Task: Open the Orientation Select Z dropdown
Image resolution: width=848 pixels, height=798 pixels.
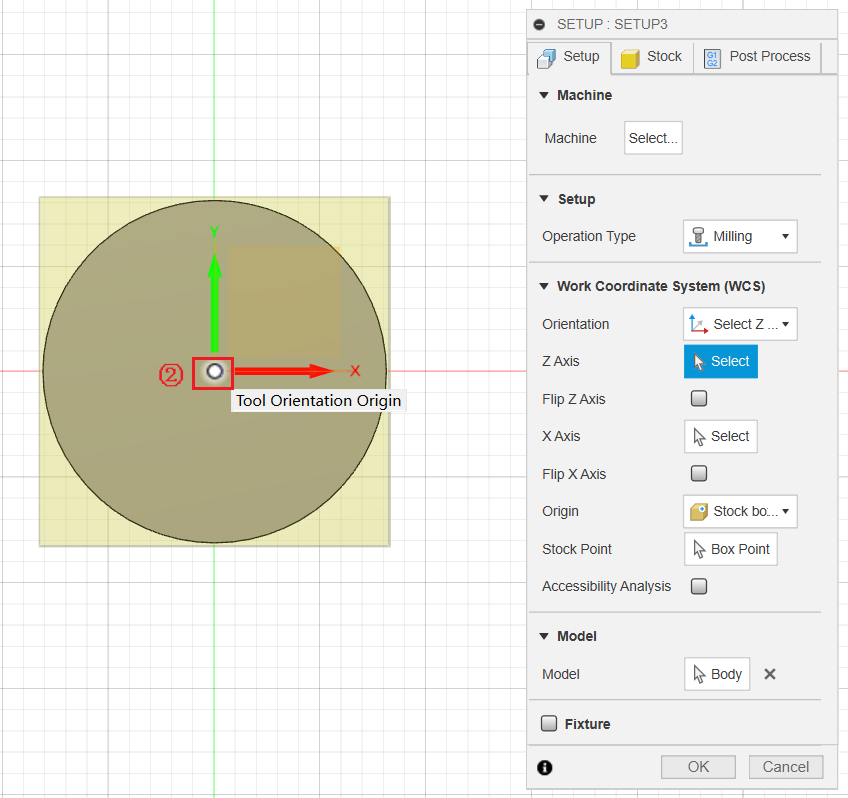Action: [784, 324]
